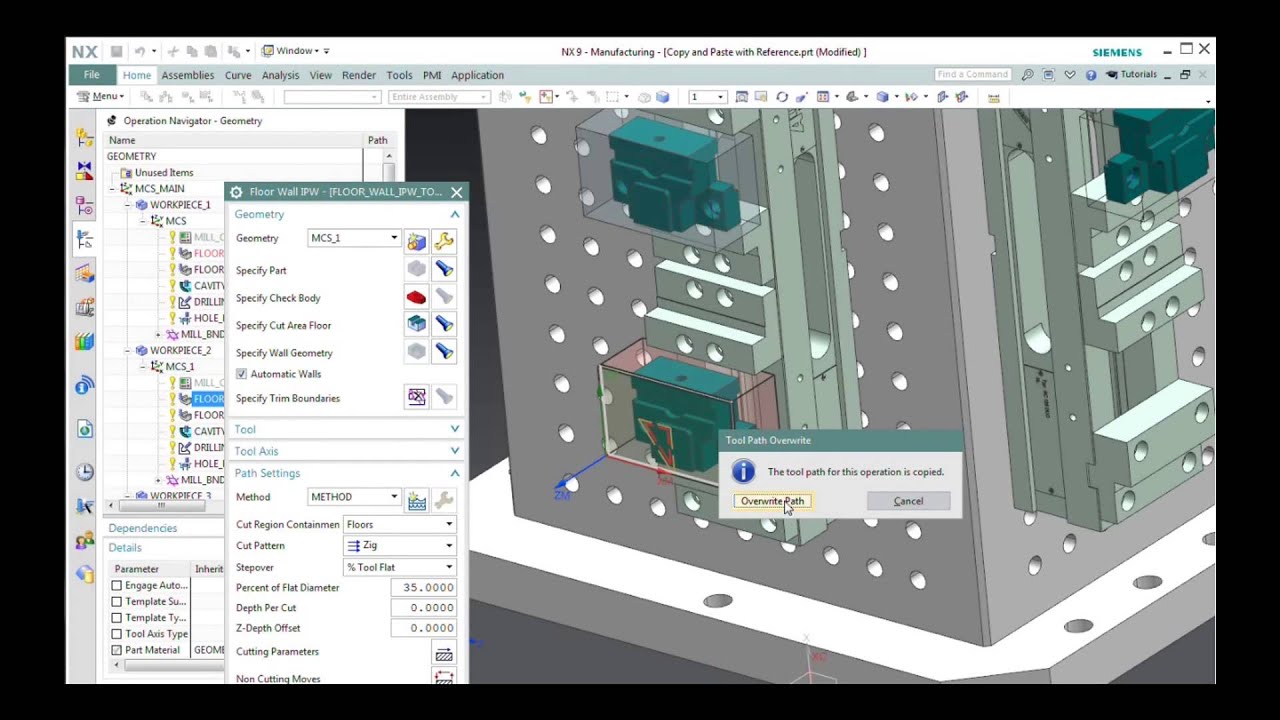Switch to the Curve ribbon tab
This screenshot has height=720, width=1280.
238,75
